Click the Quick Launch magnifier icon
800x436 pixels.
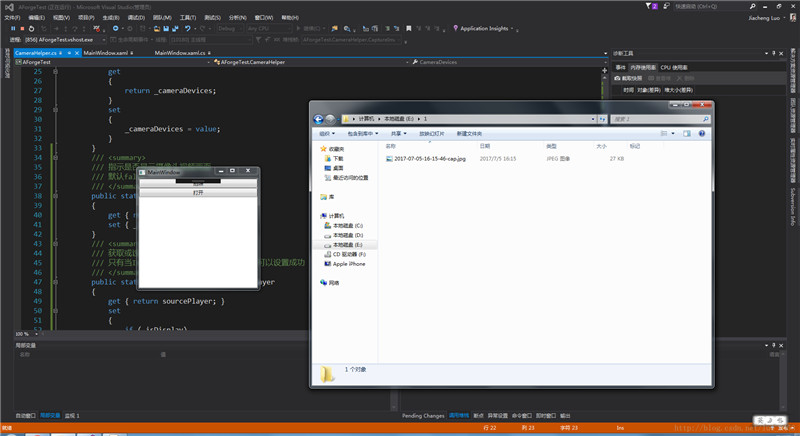coord(752,6)
